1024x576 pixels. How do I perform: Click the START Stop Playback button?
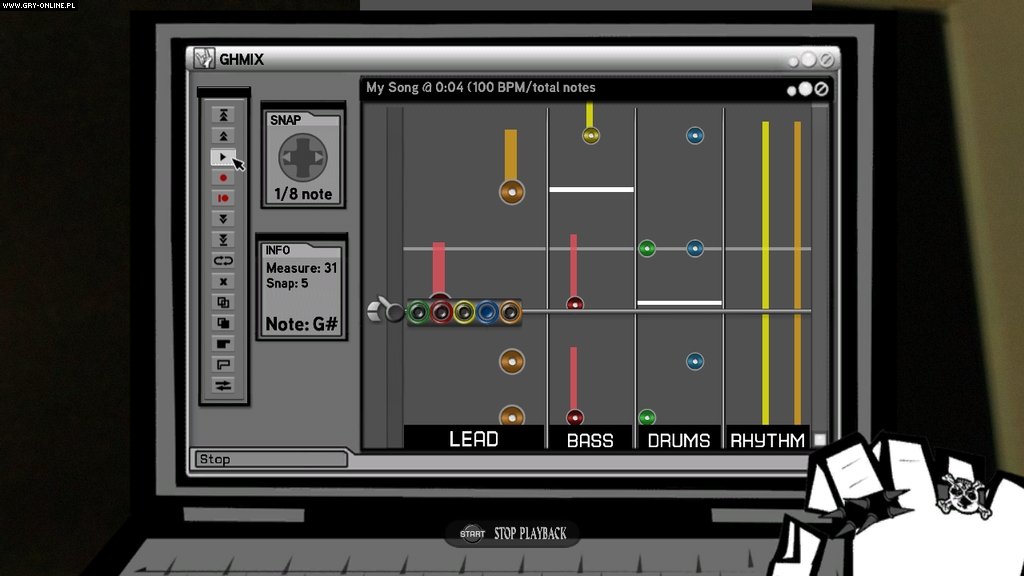(513, 534)
